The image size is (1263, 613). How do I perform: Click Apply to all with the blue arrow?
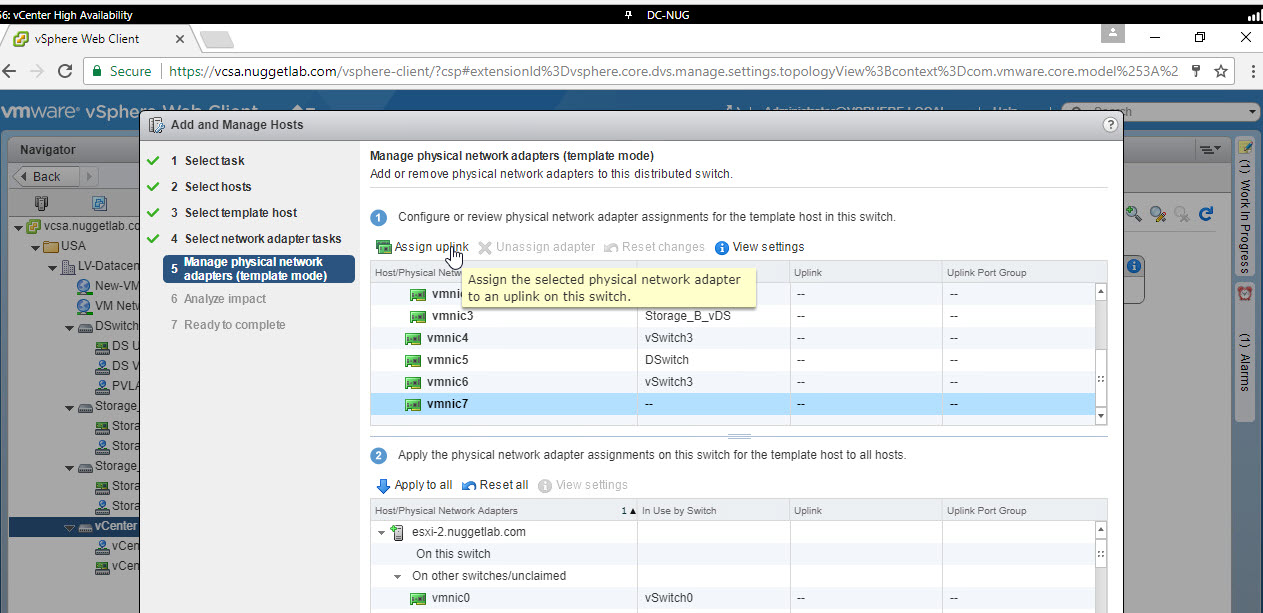click(414, 485)
